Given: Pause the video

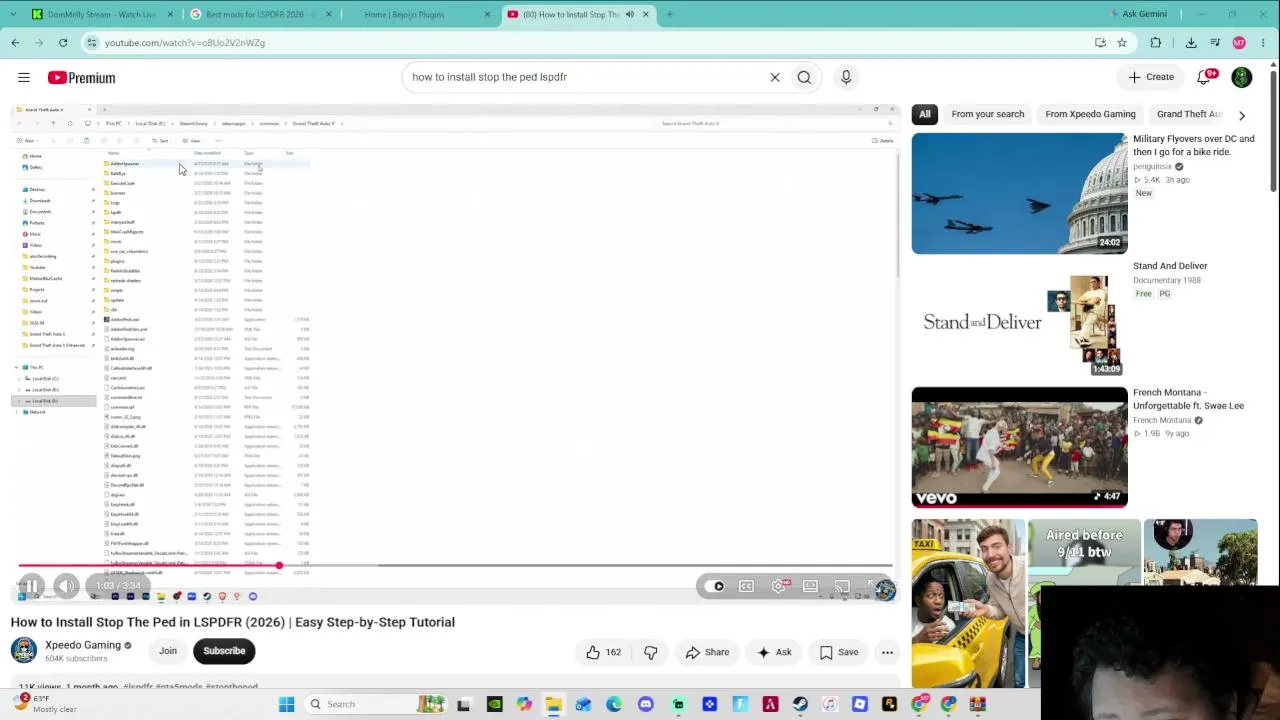Looking at the screenshot, I should [x=31, y=587].
